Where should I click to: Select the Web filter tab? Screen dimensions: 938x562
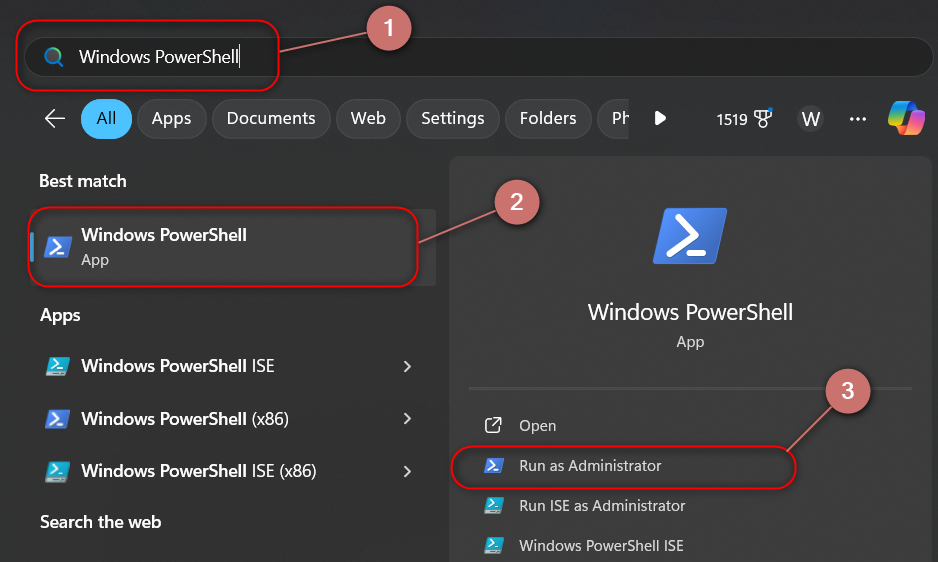[368, 119]
